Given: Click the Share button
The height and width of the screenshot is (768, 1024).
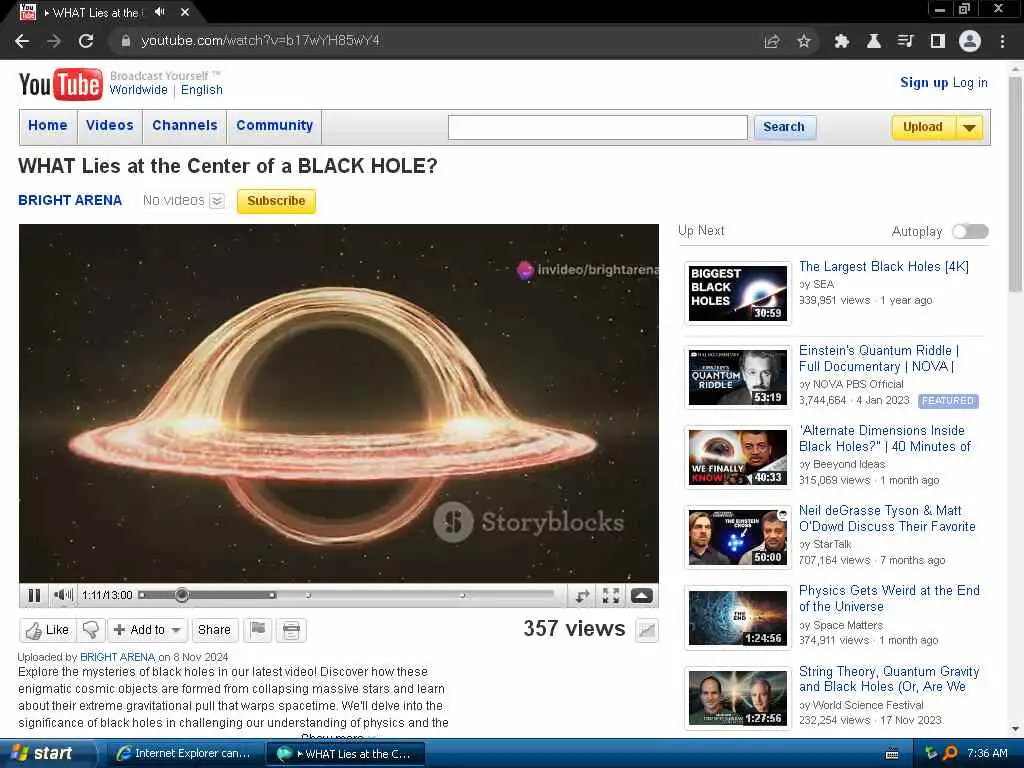Looking at the screenshot, I should pos(214,630).
